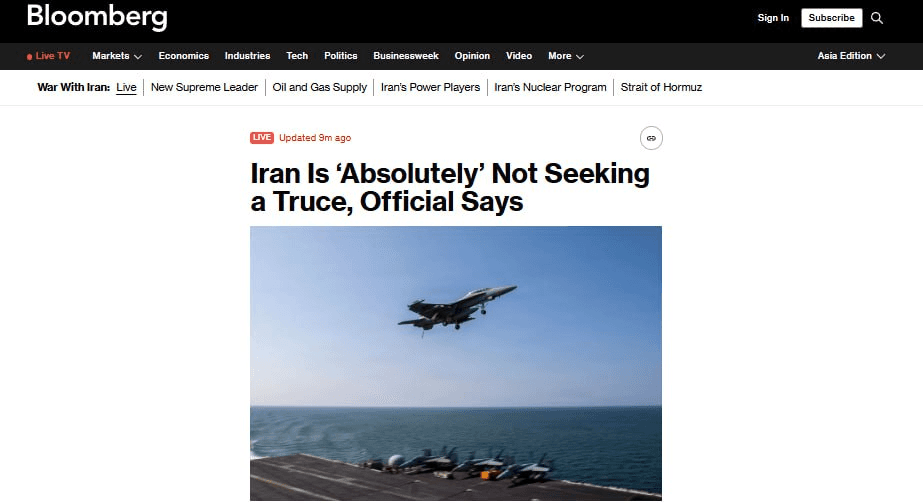Open Businessweek section
923x503 pixels.
(406, 56)
